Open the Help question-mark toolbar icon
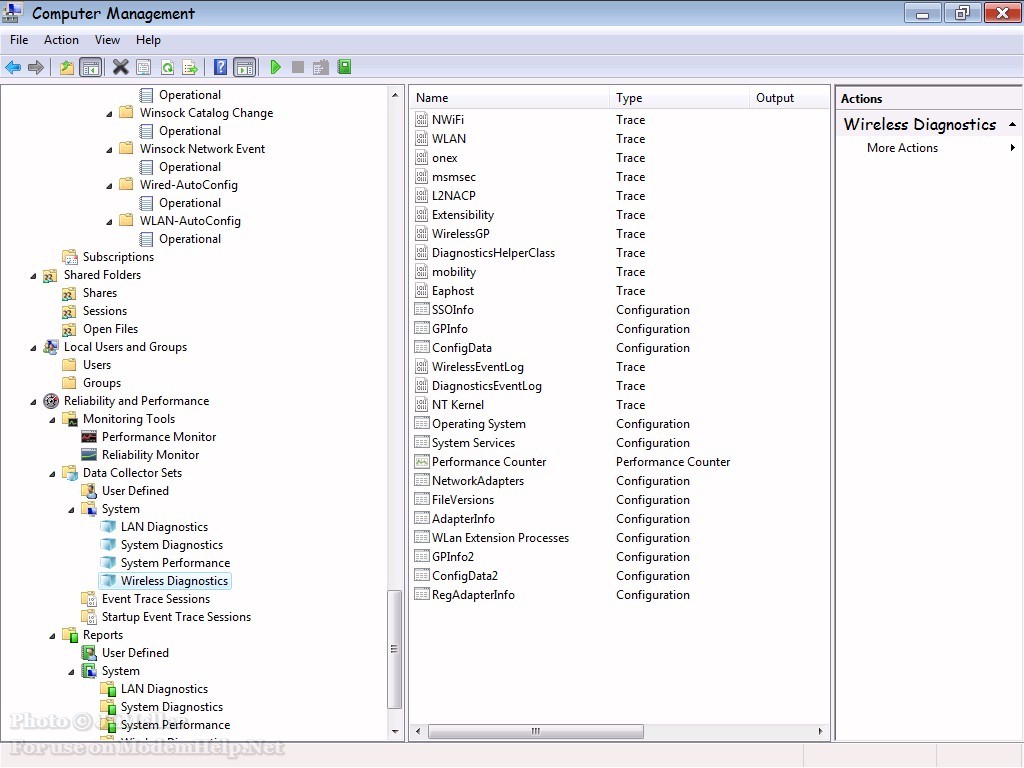Screen dimensions: 1024x768 [x=221, y=67]
